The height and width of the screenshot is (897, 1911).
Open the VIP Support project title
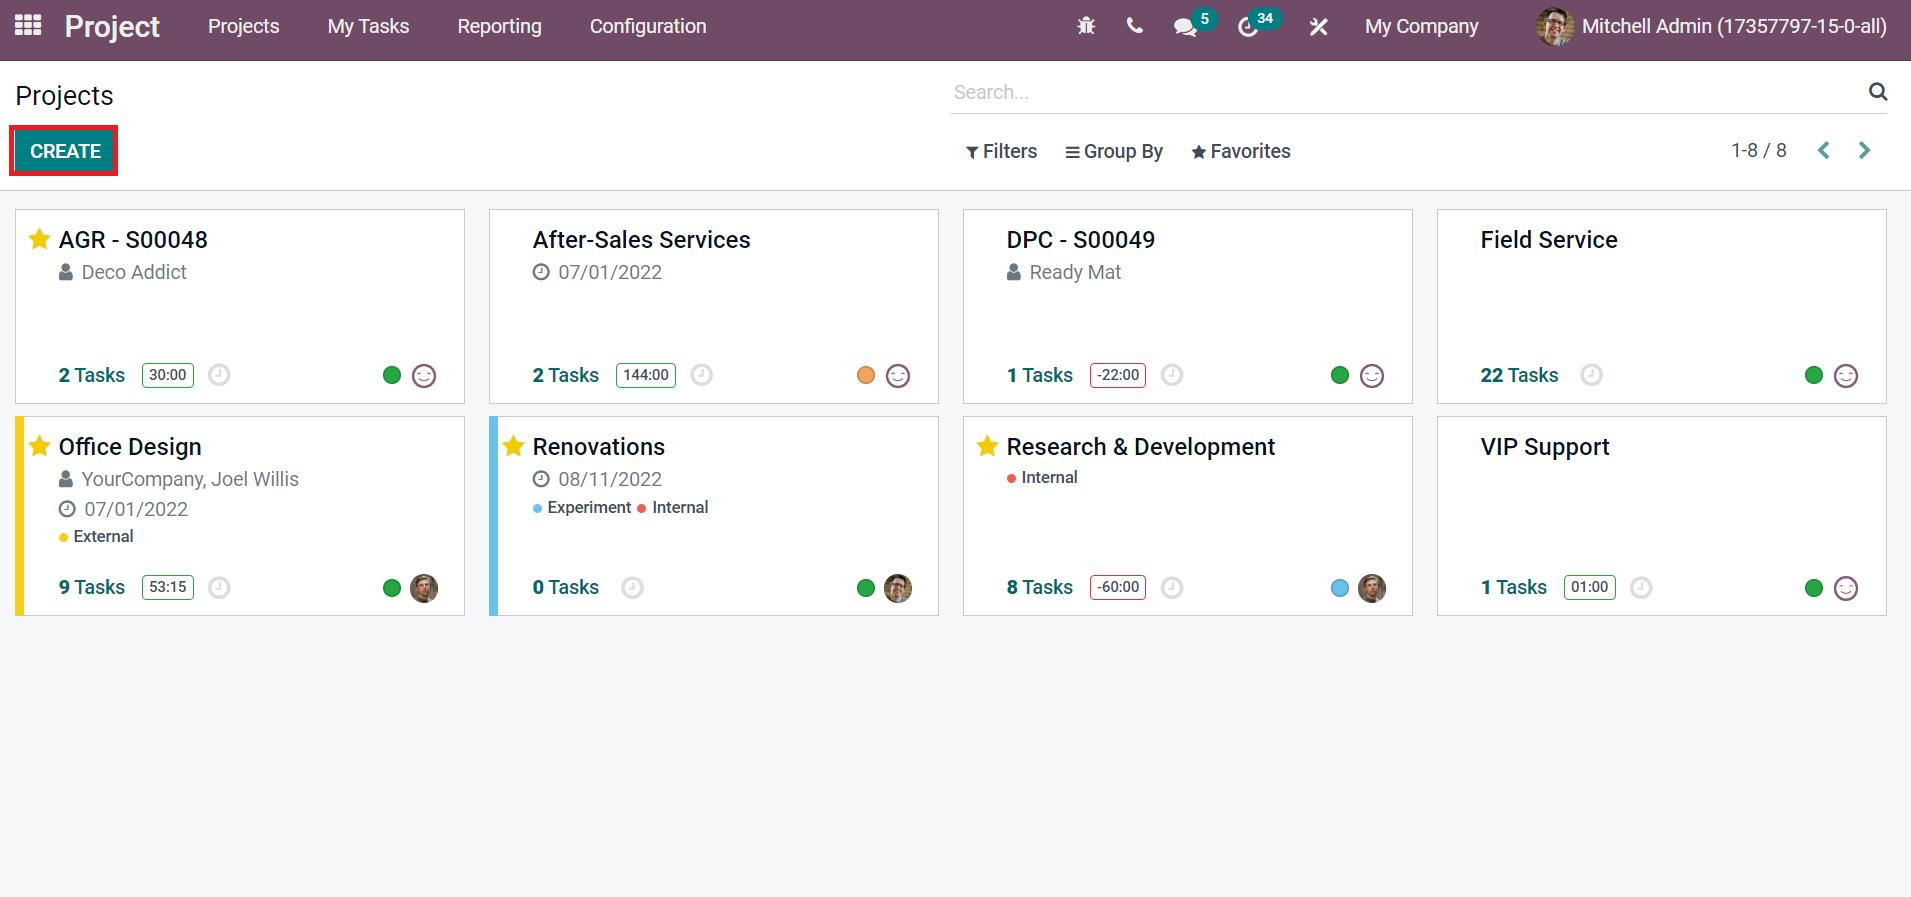point(1545,447)
